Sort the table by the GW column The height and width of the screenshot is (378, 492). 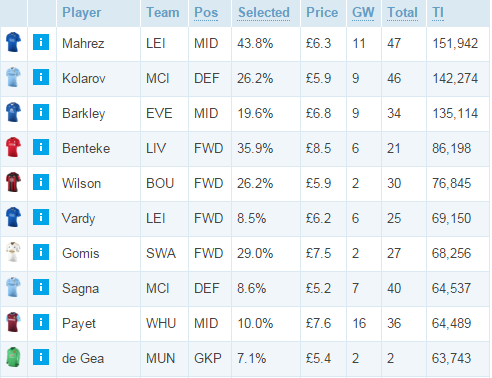(x=363, y=13)
